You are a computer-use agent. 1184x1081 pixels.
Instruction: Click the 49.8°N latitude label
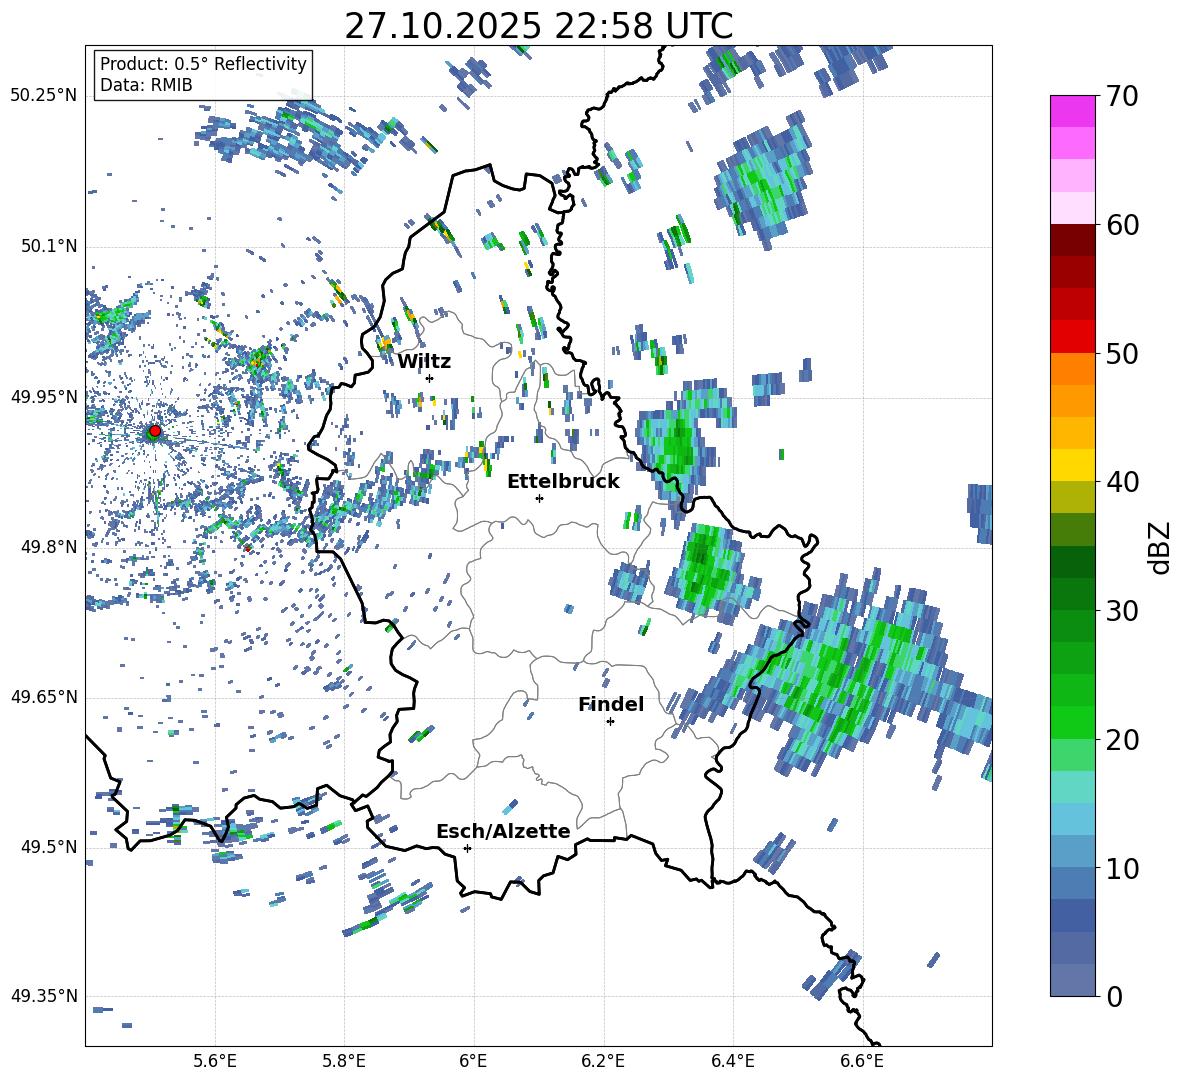(48, 547)
